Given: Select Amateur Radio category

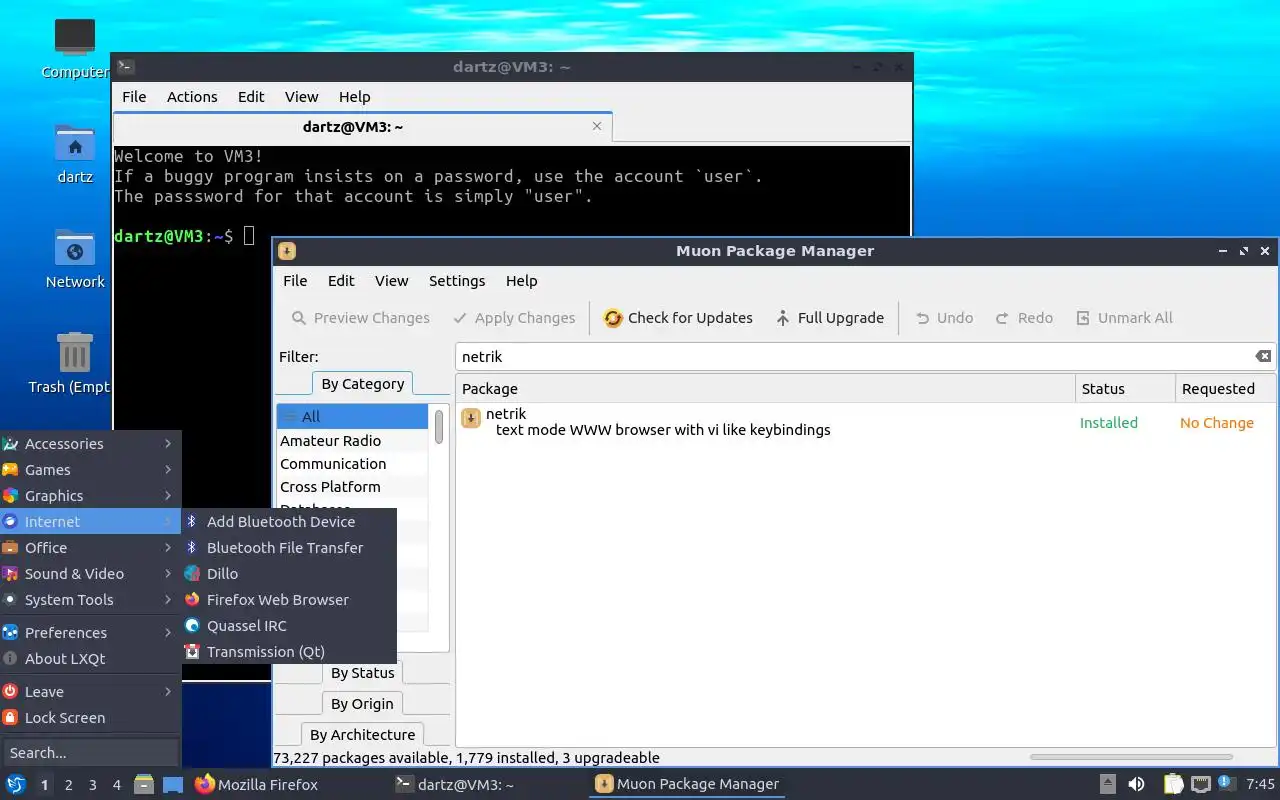Looking at the screenshot, I should 353,441.
